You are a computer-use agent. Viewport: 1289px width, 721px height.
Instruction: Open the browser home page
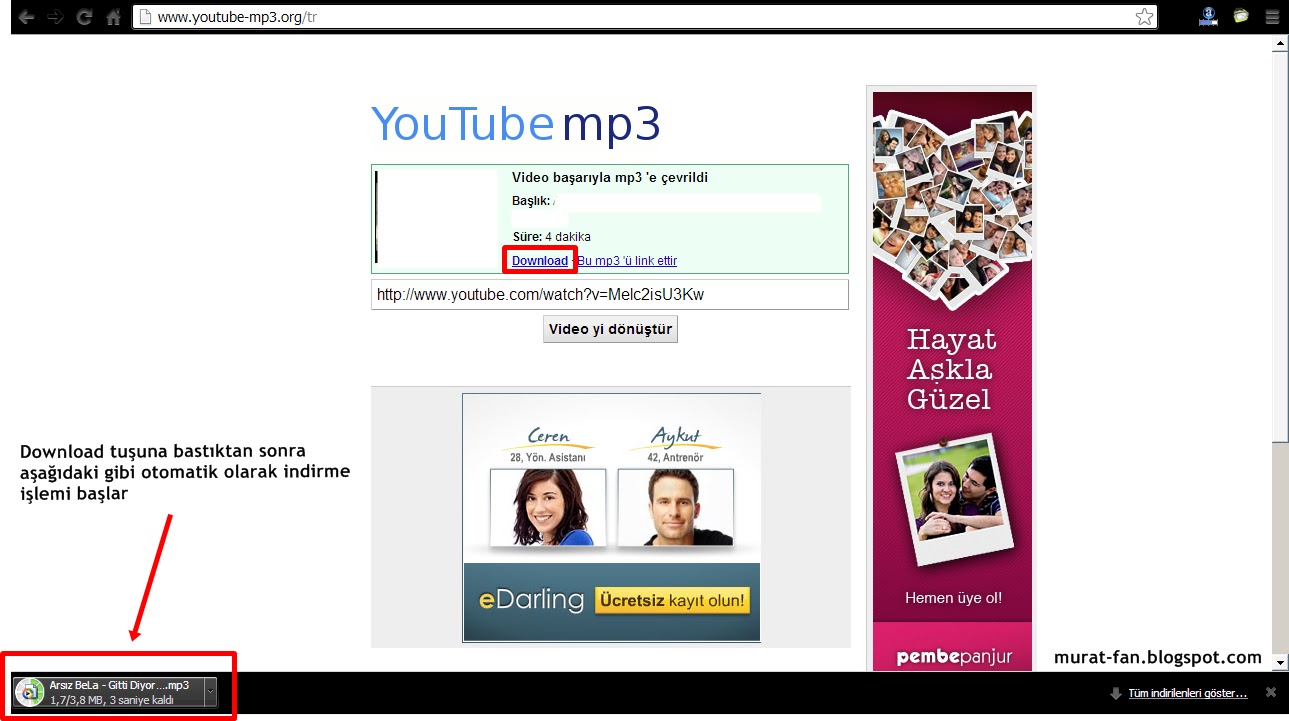click(x=114, y=17)
